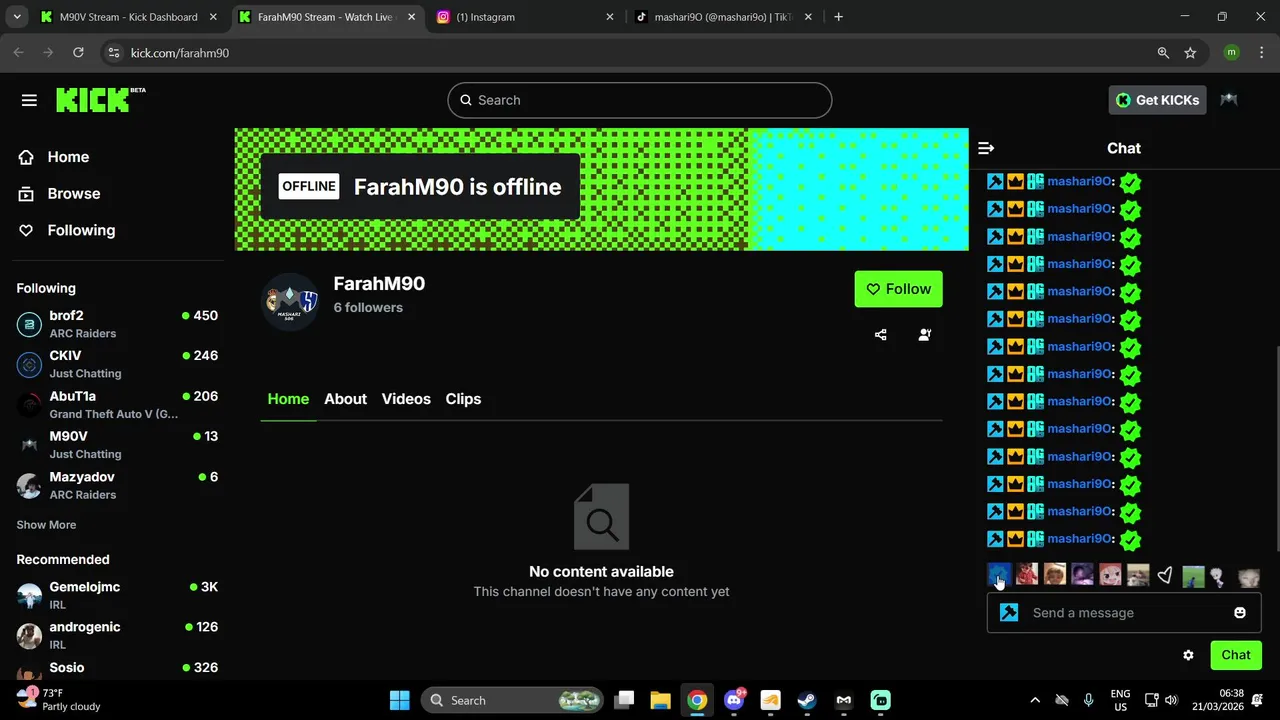Open Browse in the sidebar
Screen dimensions: 1280x720
click(x=74, y=194)
